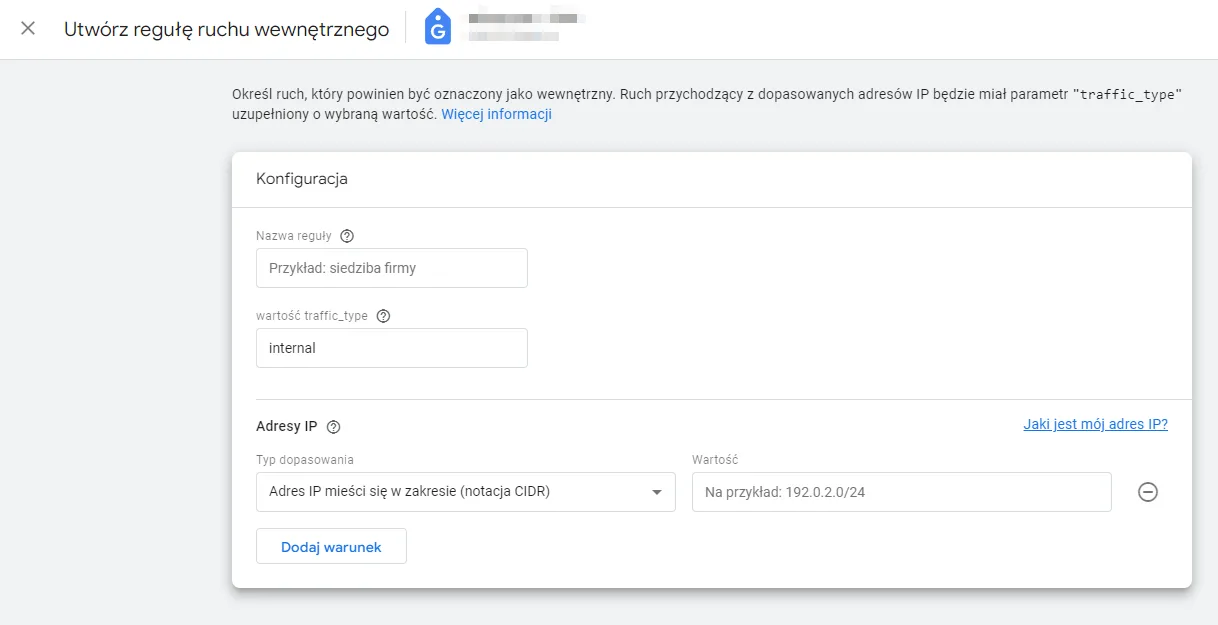Viewport: 1218px width, 625px height.
Task: Remove the IP condition with the minus icon
Action: [x=1148, y=492]
